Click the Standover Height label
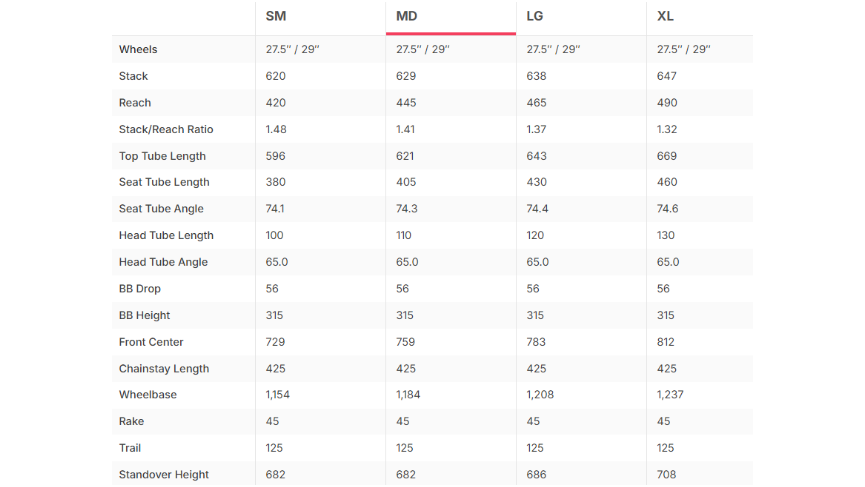This screenshot has height=487, width=865. click(x=164, y=474)
